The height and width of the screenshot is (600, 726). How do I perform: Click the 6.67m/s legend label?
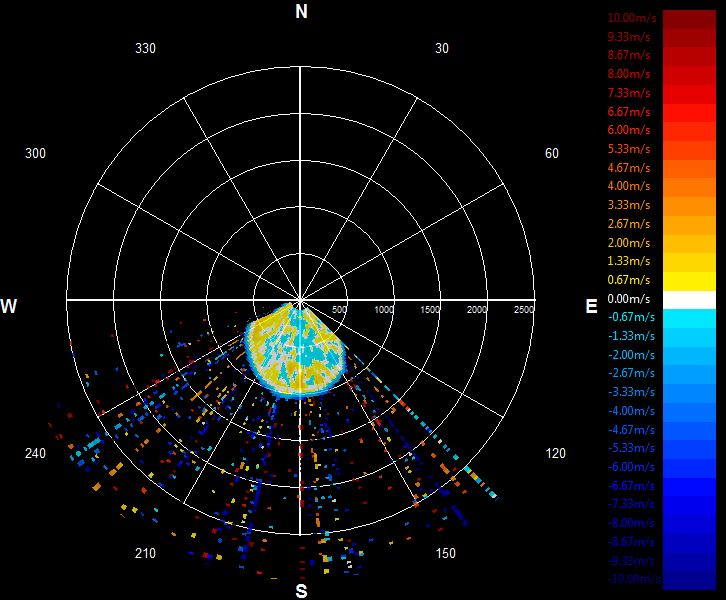[x=629, y=112]
